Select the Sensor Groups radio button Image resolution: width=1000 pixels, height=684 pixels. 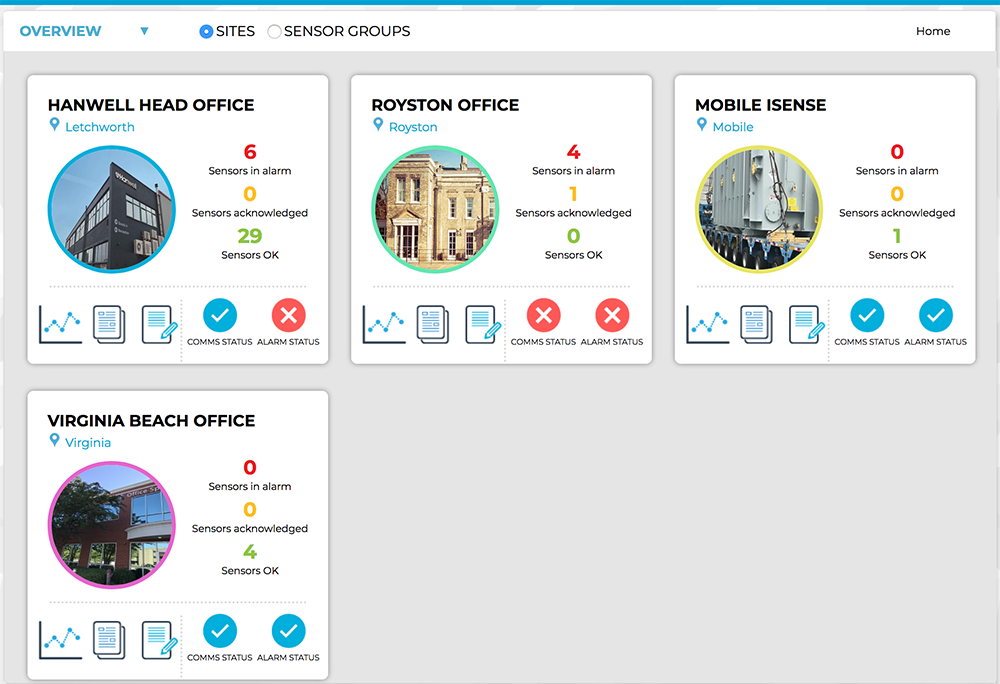(274, 31)
